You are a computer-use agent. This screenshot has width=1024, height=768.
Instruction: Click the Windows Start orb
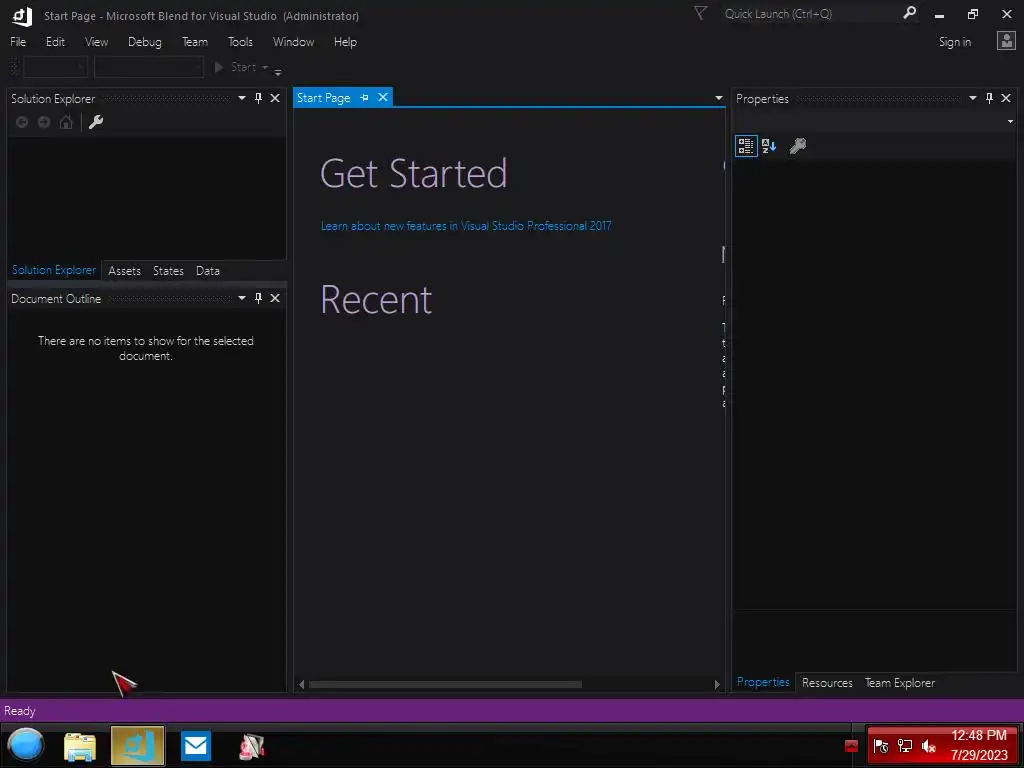coord(25,745)
